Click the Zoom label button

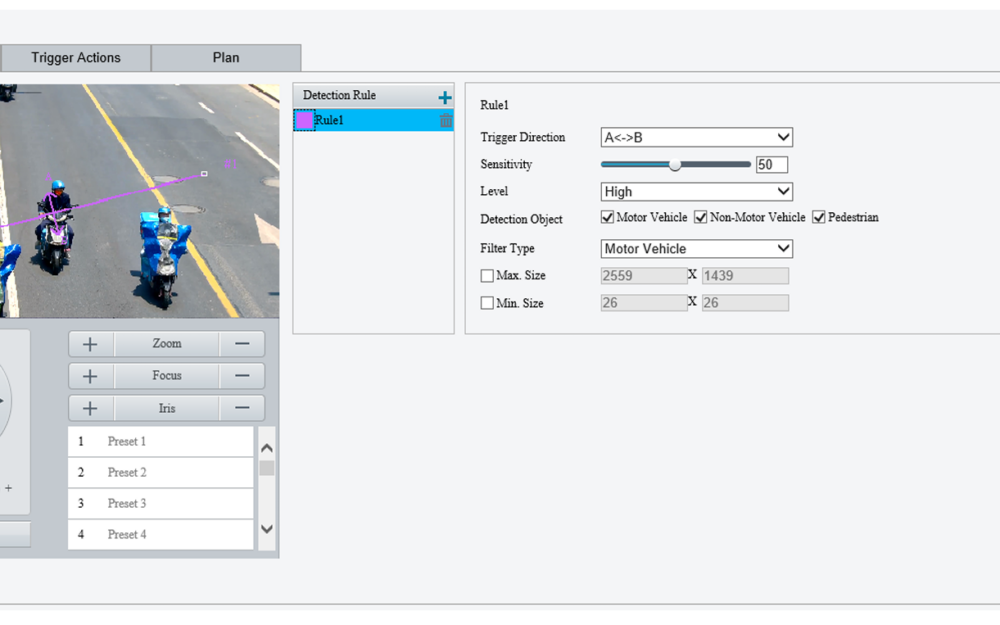pyautogui.click(x=167, y=344)
